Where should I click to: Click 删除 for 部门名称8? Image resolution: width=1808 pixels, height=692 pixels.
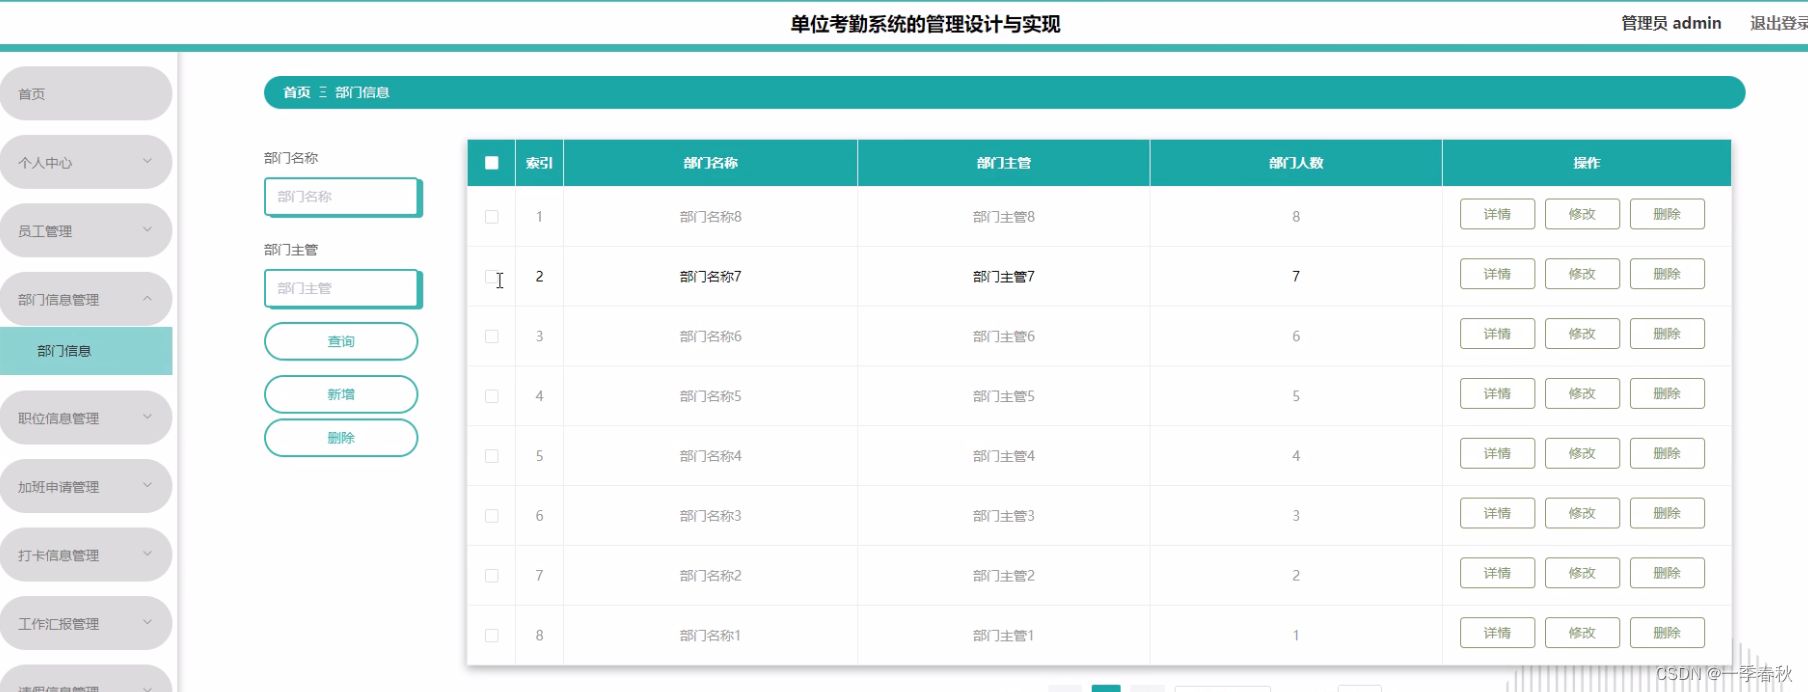pyautogui.click(x=1667, y=214)
